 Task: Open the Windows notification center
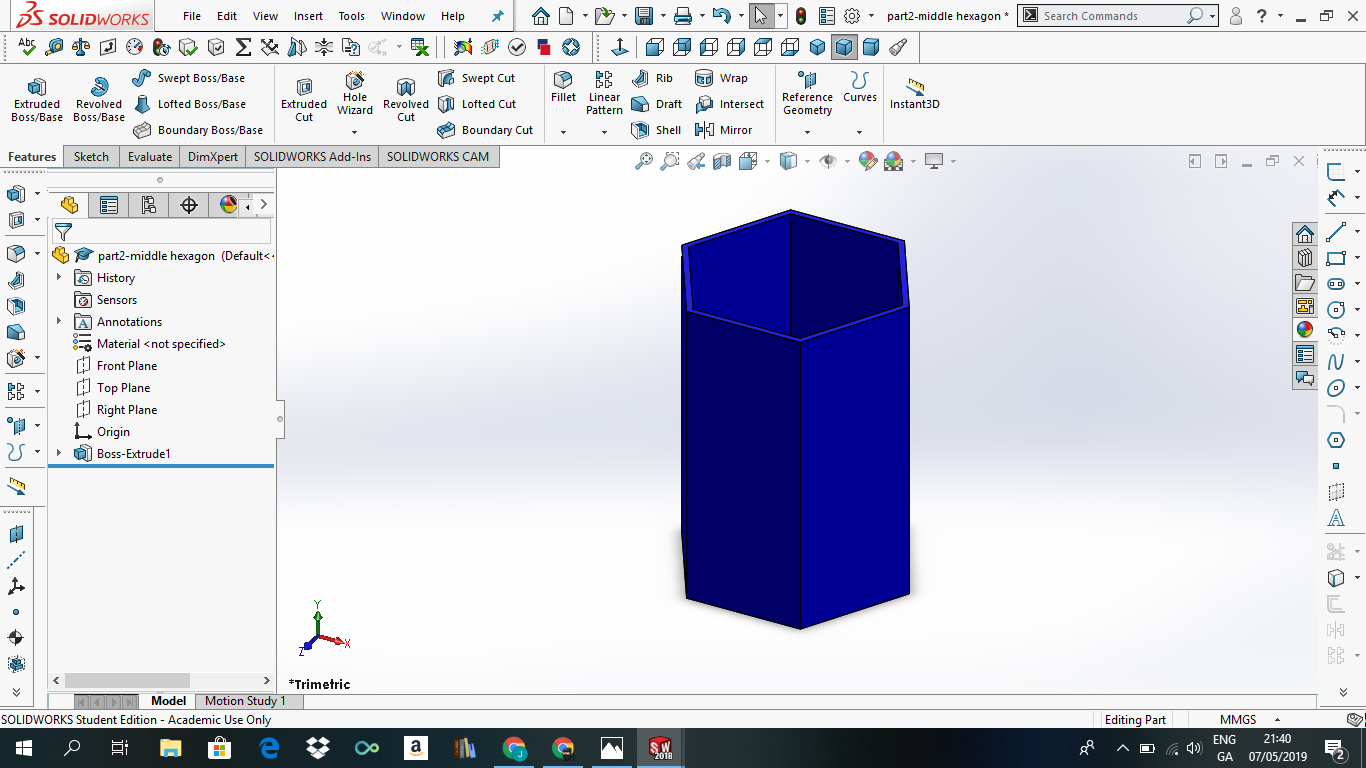coord(1334,748)
